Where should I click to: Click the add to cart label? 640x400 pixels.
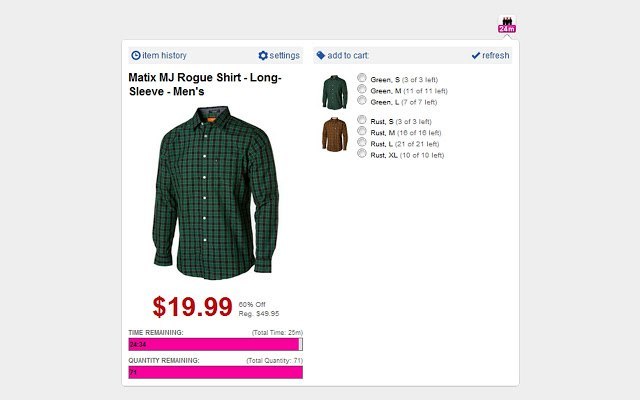click(x=348, y=56)
